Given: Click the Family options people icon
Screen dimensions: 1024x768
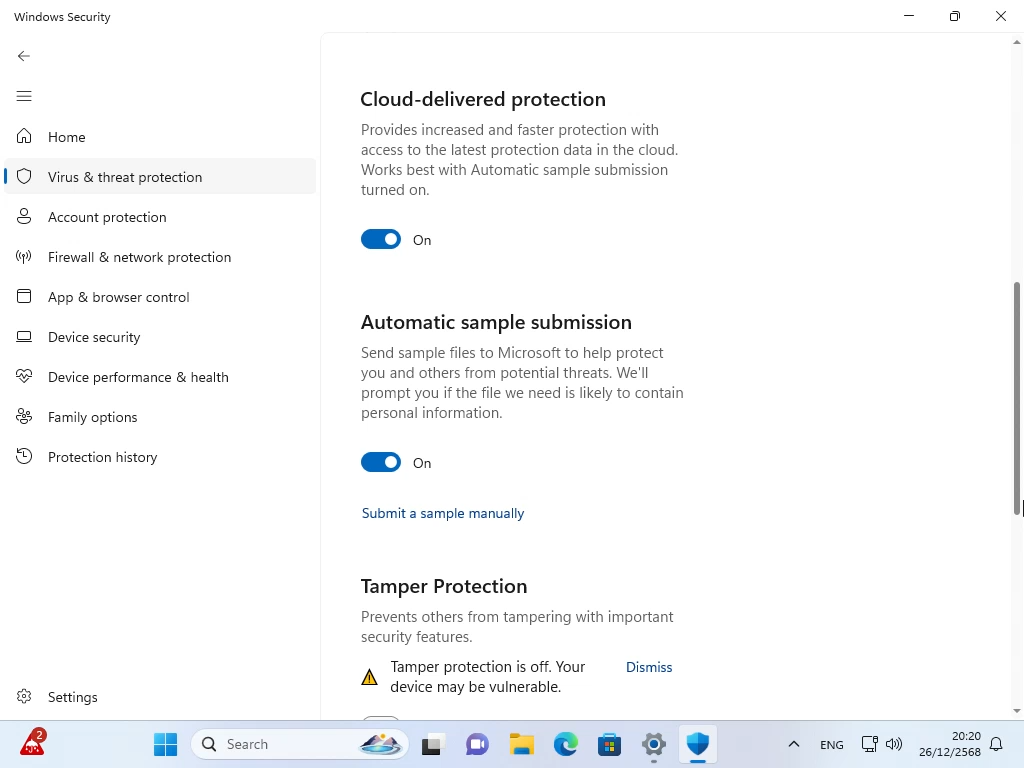Looking at the screenshot, I should 25,417.
